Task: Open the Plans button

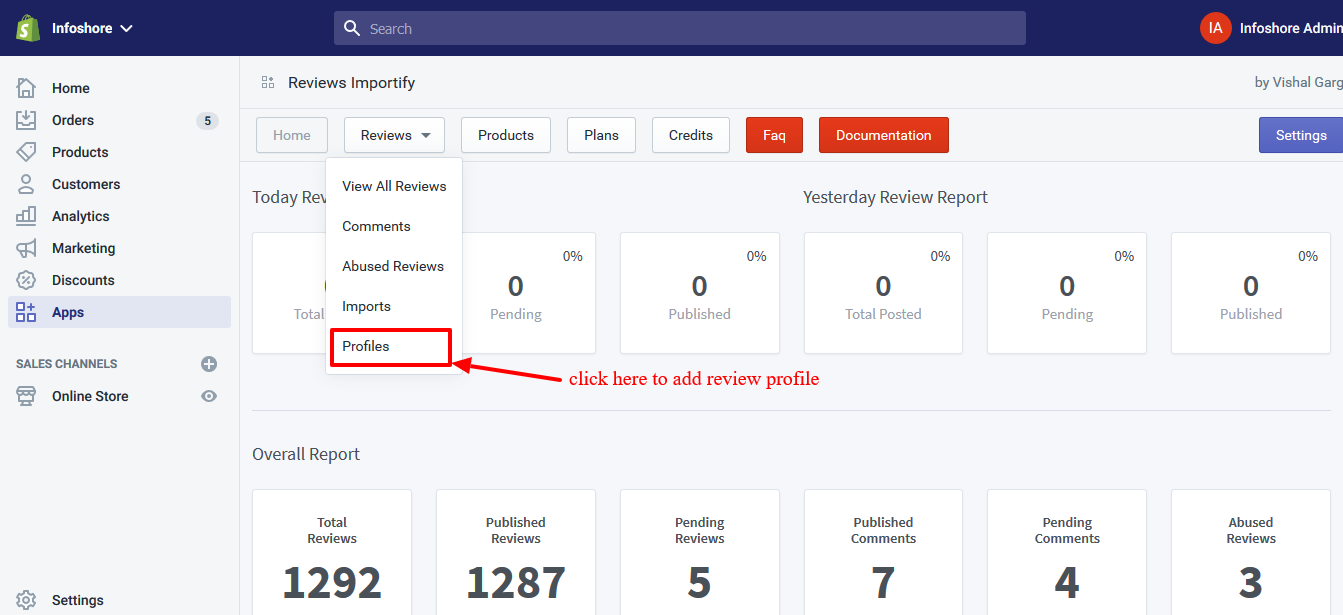Action: [601, 135]
